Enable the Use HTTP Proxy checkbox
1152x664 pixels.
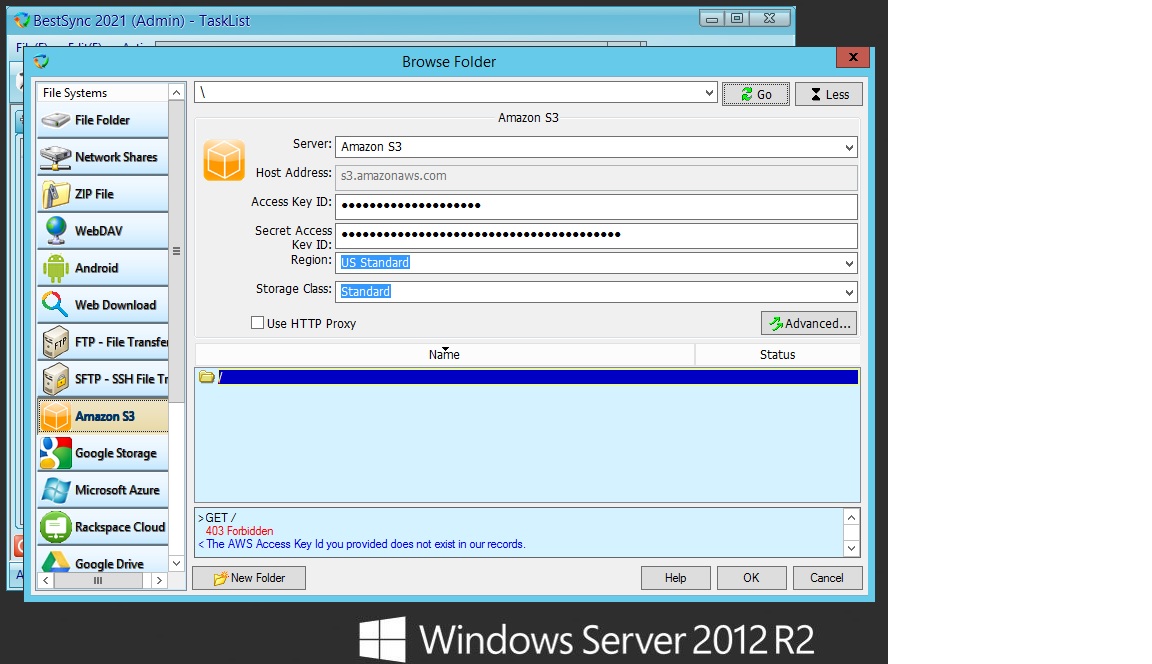tap(257, 322)
